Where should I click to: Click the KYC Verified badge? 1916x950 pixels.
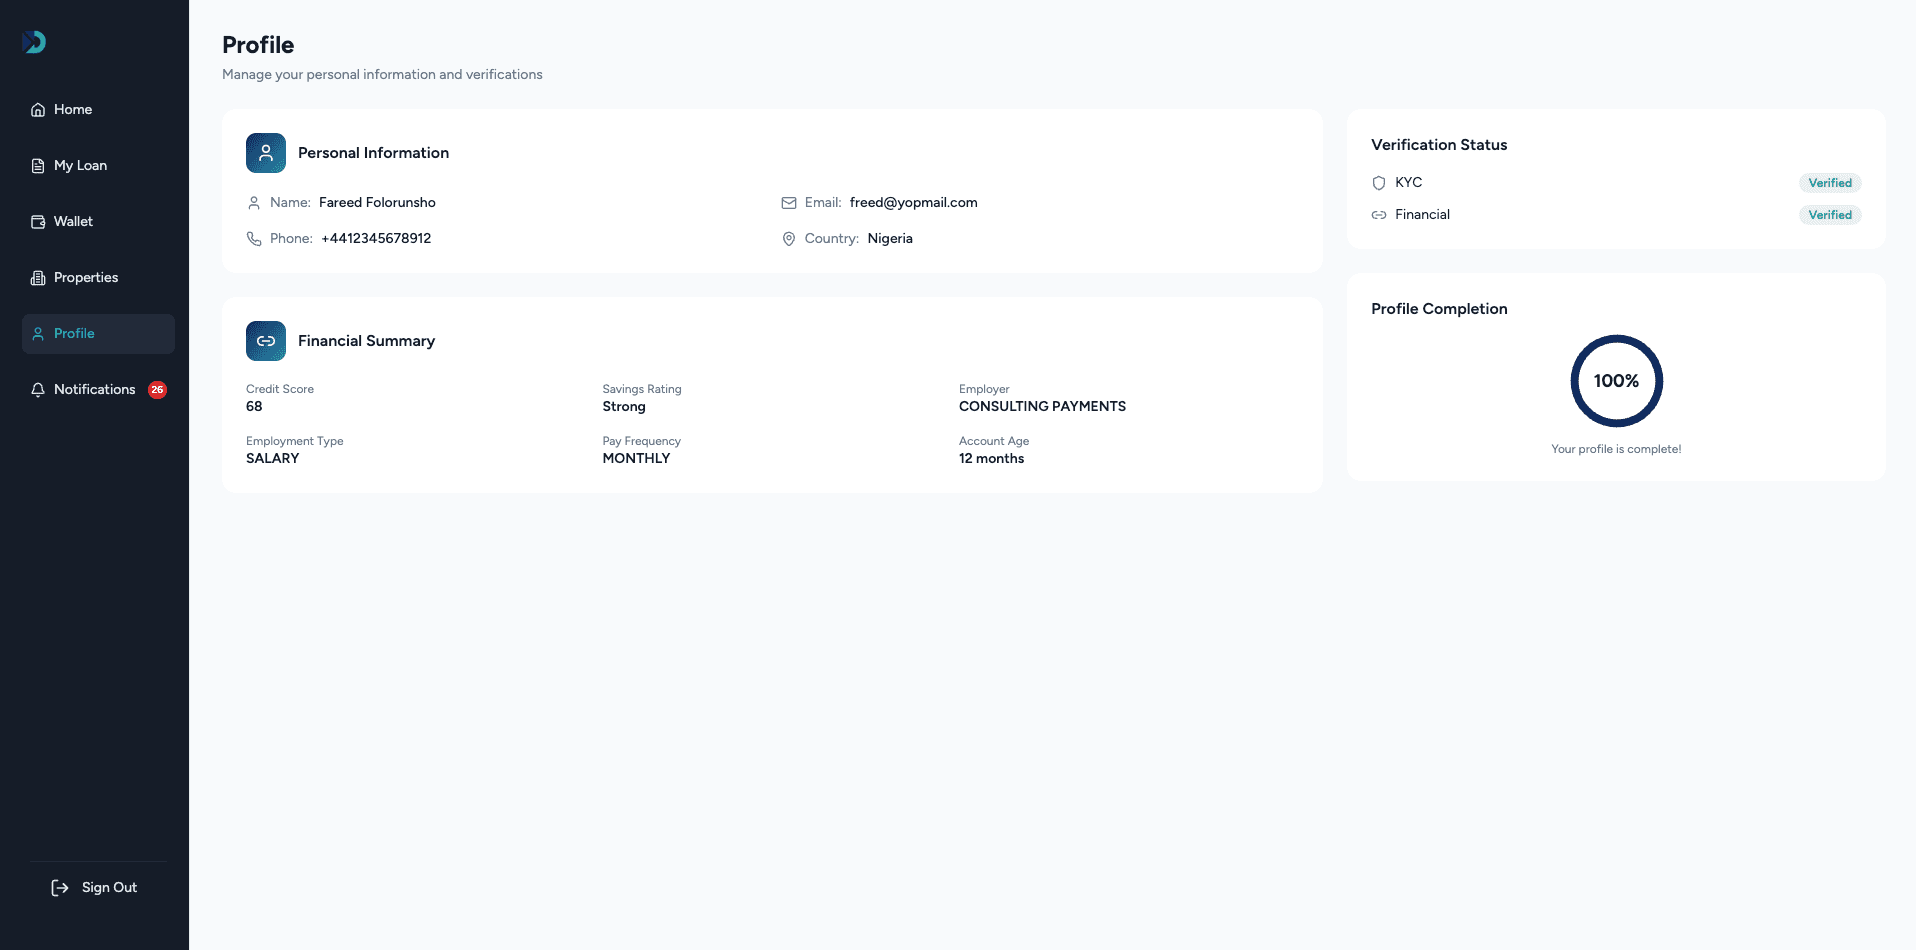tap(1830, 183)
